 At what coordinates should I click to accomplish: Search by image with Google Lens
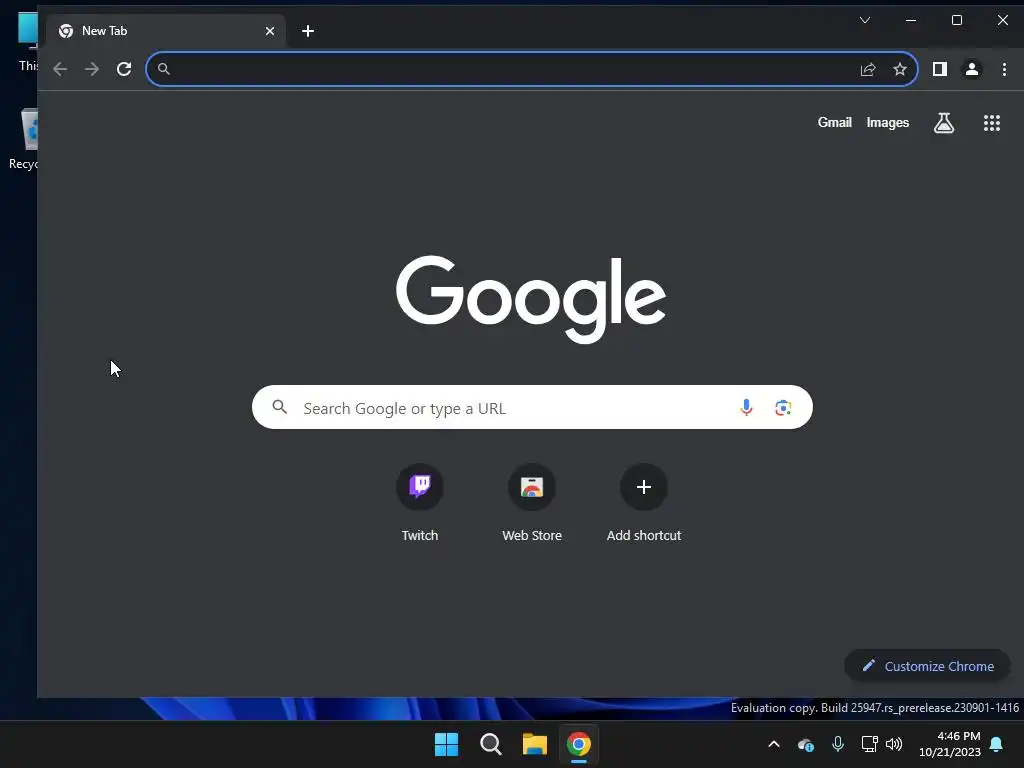click(x=783, y=408)
